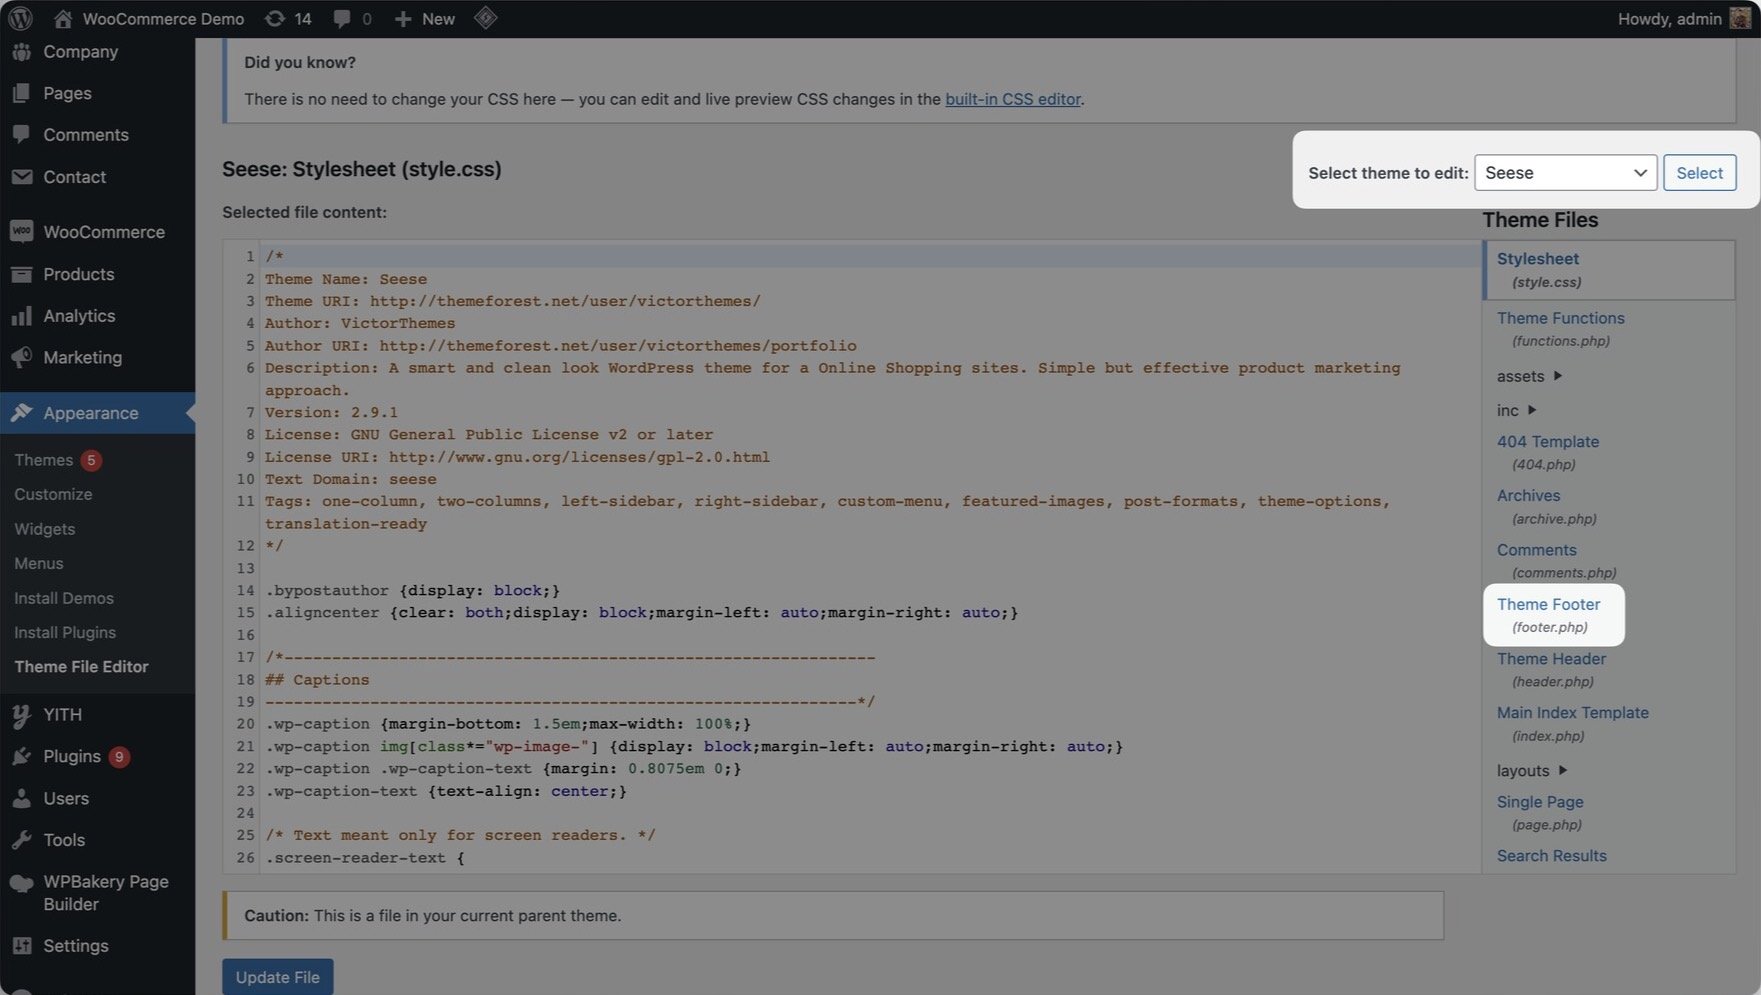The height and width of the screenshot is (995, 1761).
Task: Follow the built-in CSS editor link
Action: tap(1012, 99)
